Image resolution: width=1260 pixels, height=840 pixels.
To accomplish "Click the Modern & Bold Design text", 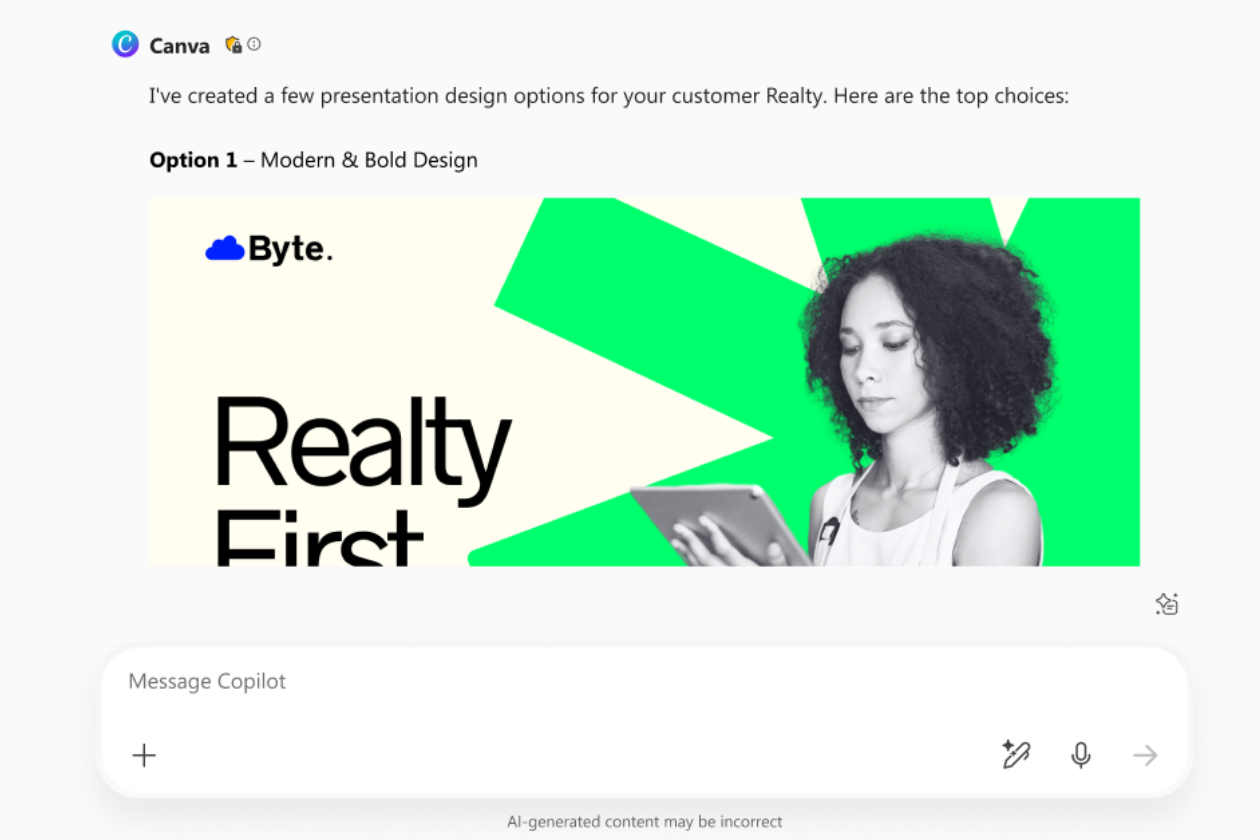I will (x=369, y=160).
